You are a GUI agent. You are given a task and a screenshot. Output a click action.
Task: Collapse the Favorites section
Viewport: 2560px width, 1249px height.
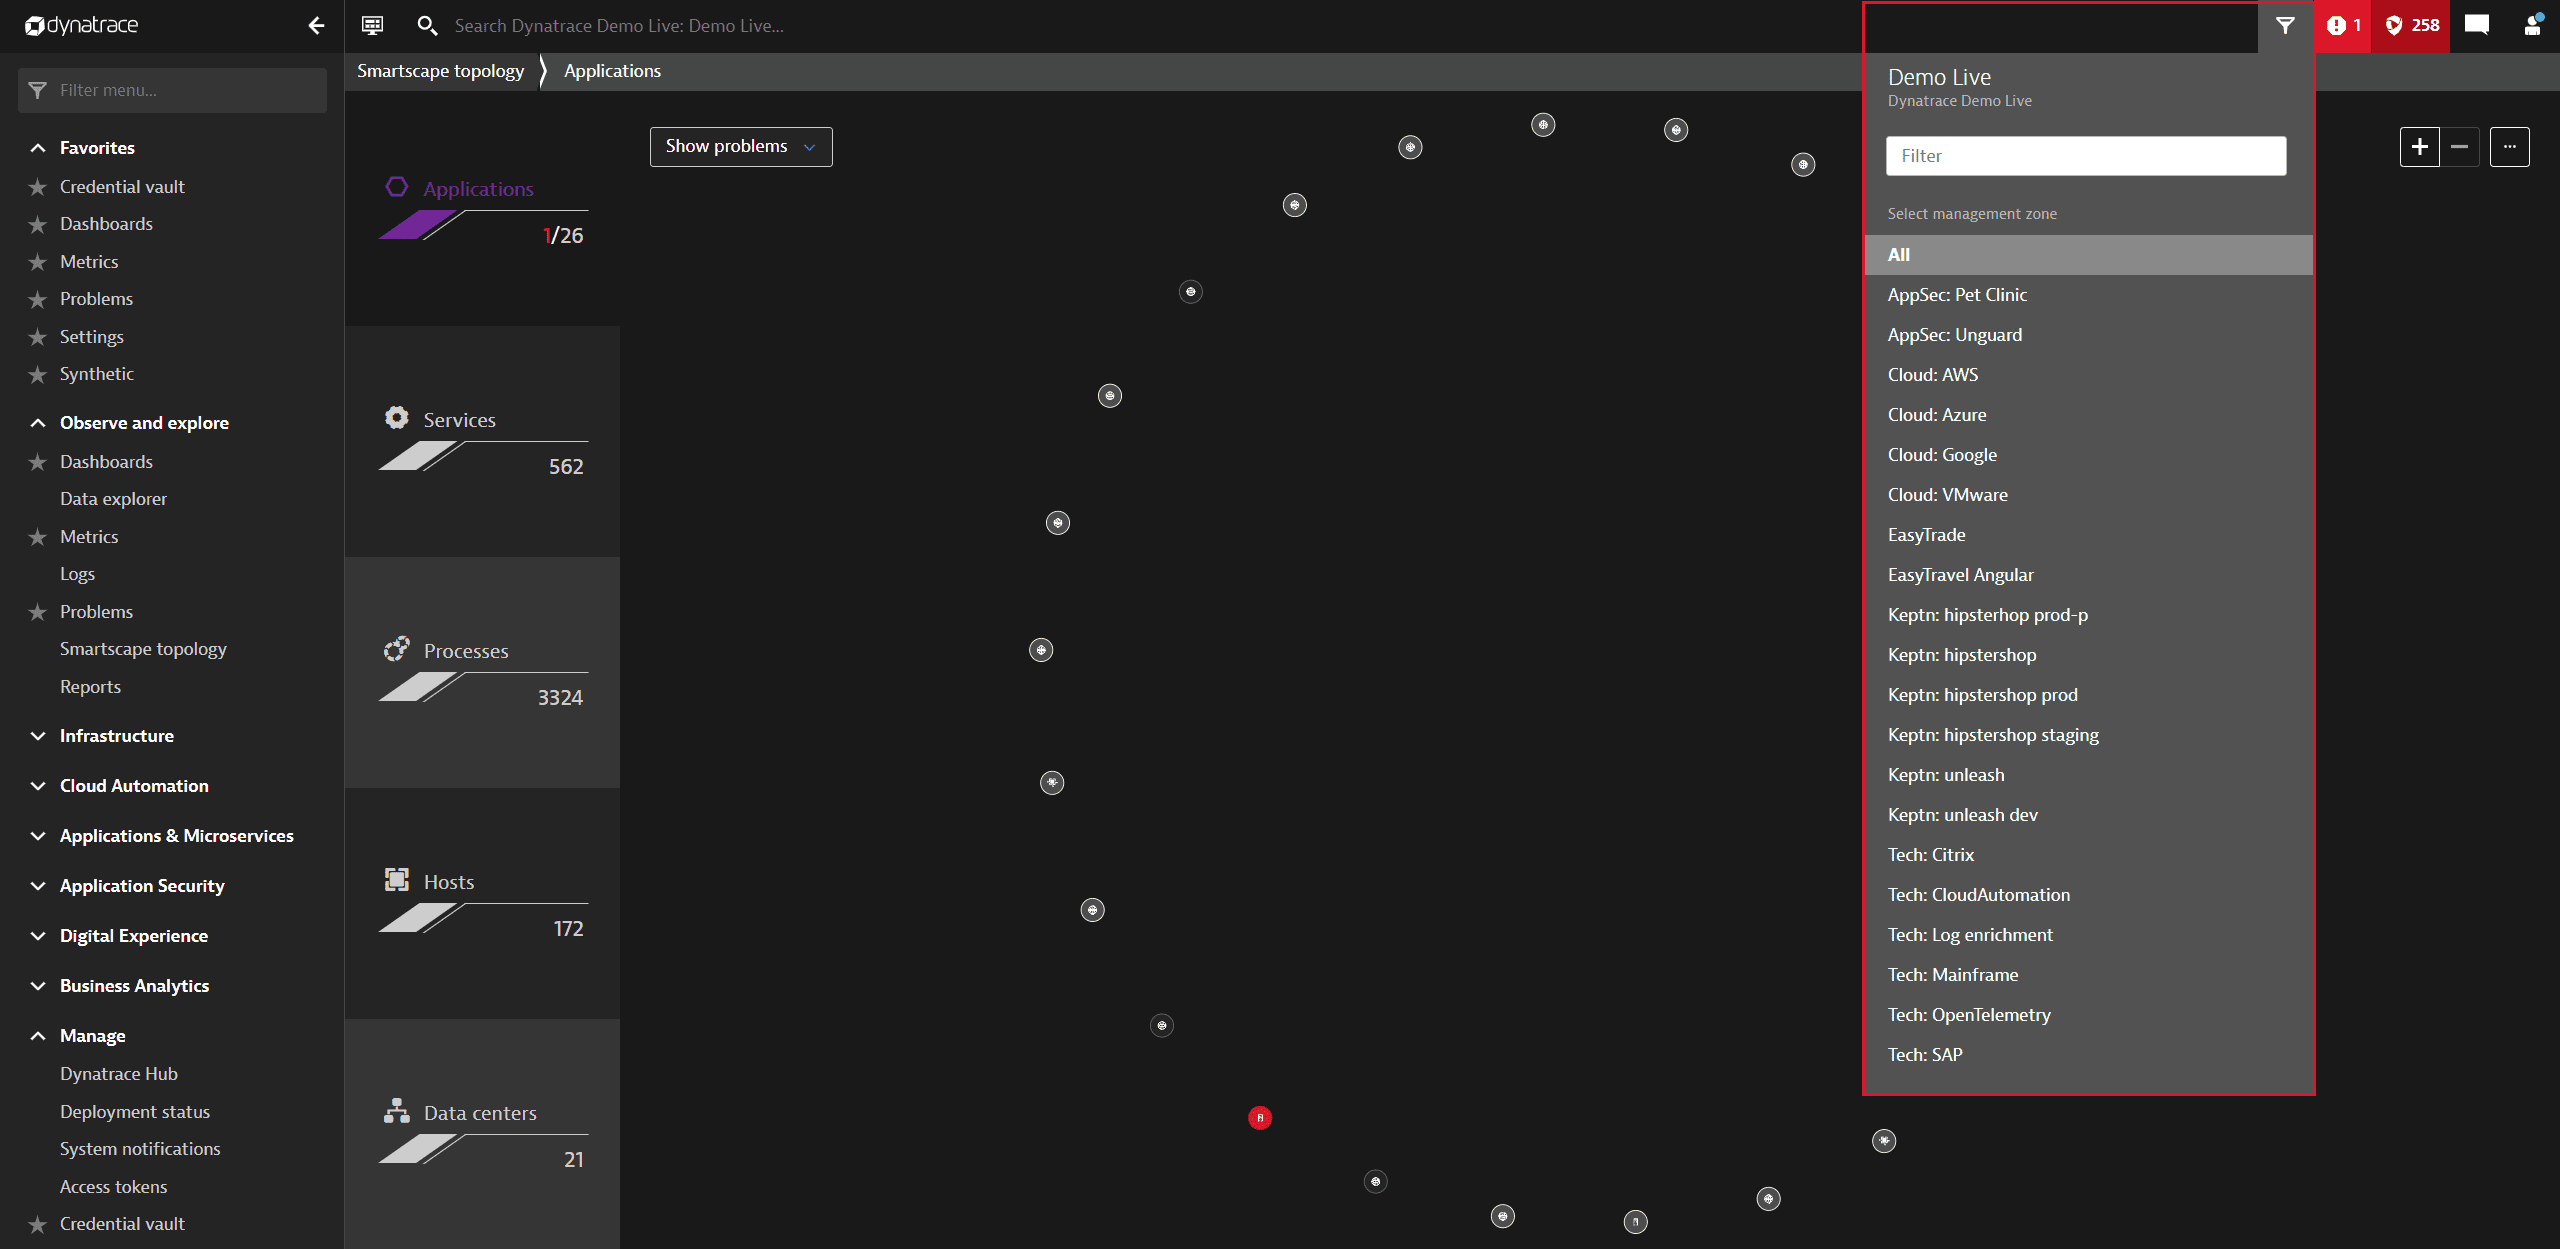tap(38, 148)
